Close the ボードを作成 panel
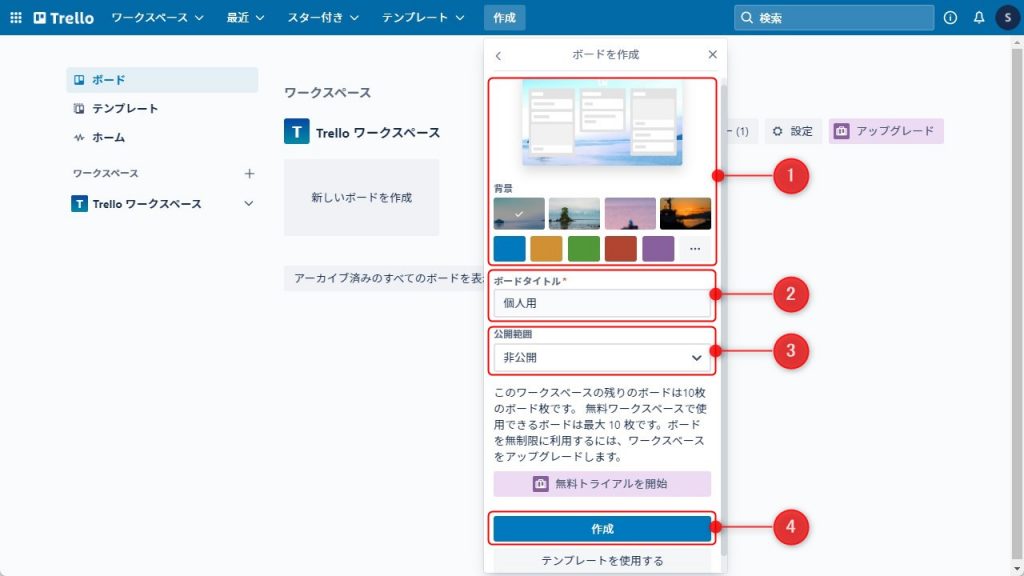The width and height of the screenshot is (1024, 576). coord(712,55)
